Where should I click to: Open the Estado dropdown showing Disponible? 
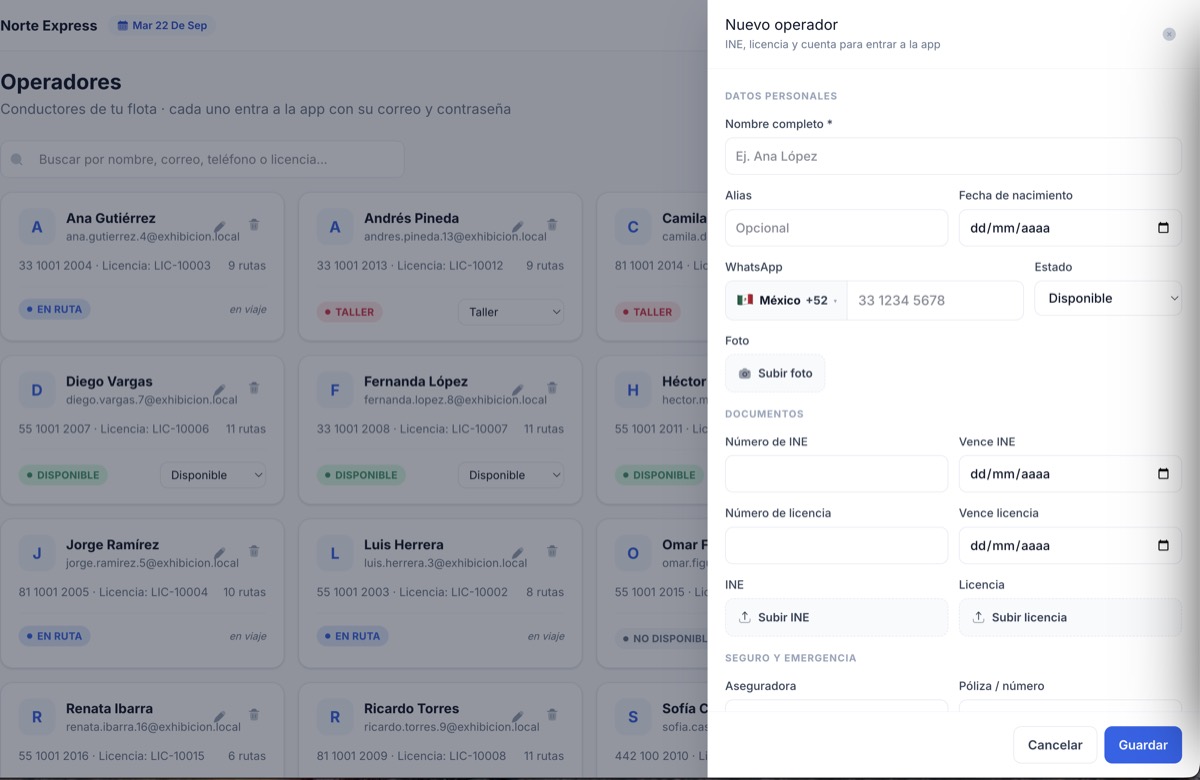1108,298
